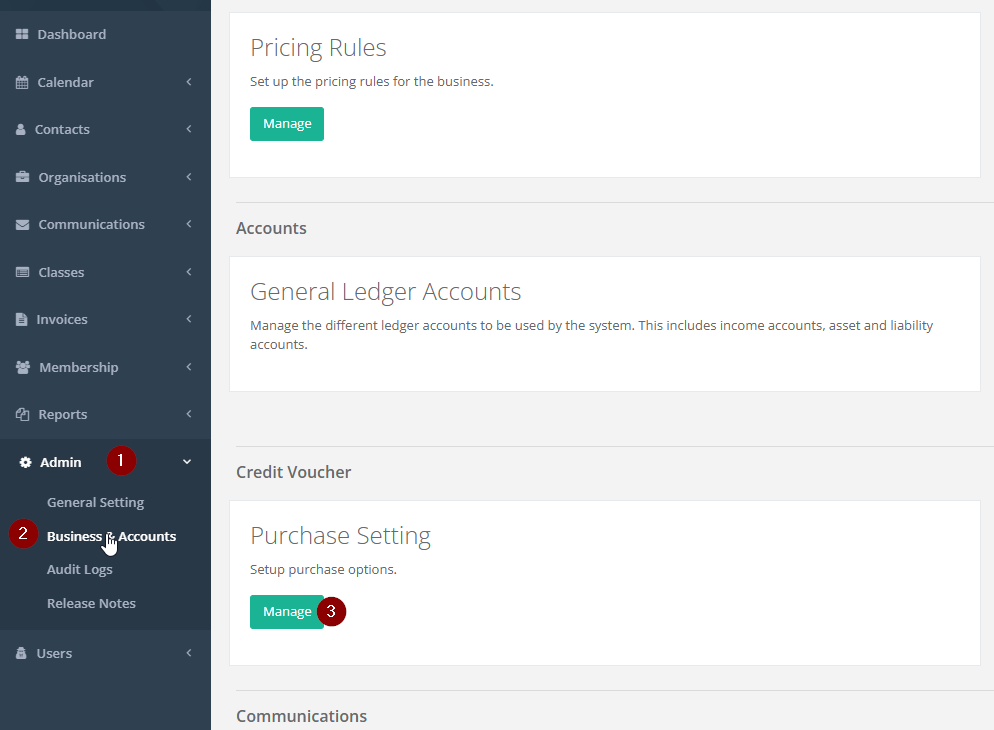The image size is (994, 730).
Task: Expand the Calendar menu chevron
Action: [189, 82]
